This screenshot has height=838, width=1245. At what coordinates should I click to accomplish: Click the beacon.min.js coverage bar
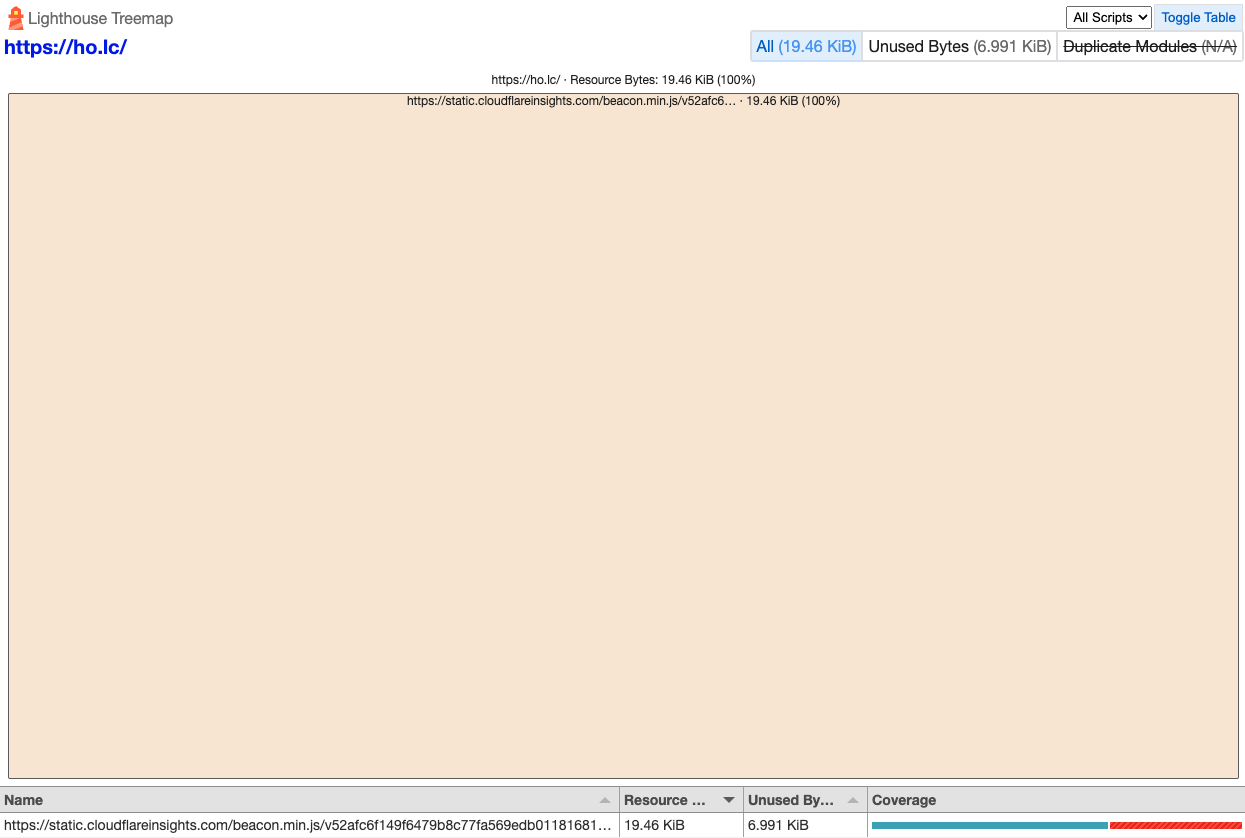click(1055, 825)
